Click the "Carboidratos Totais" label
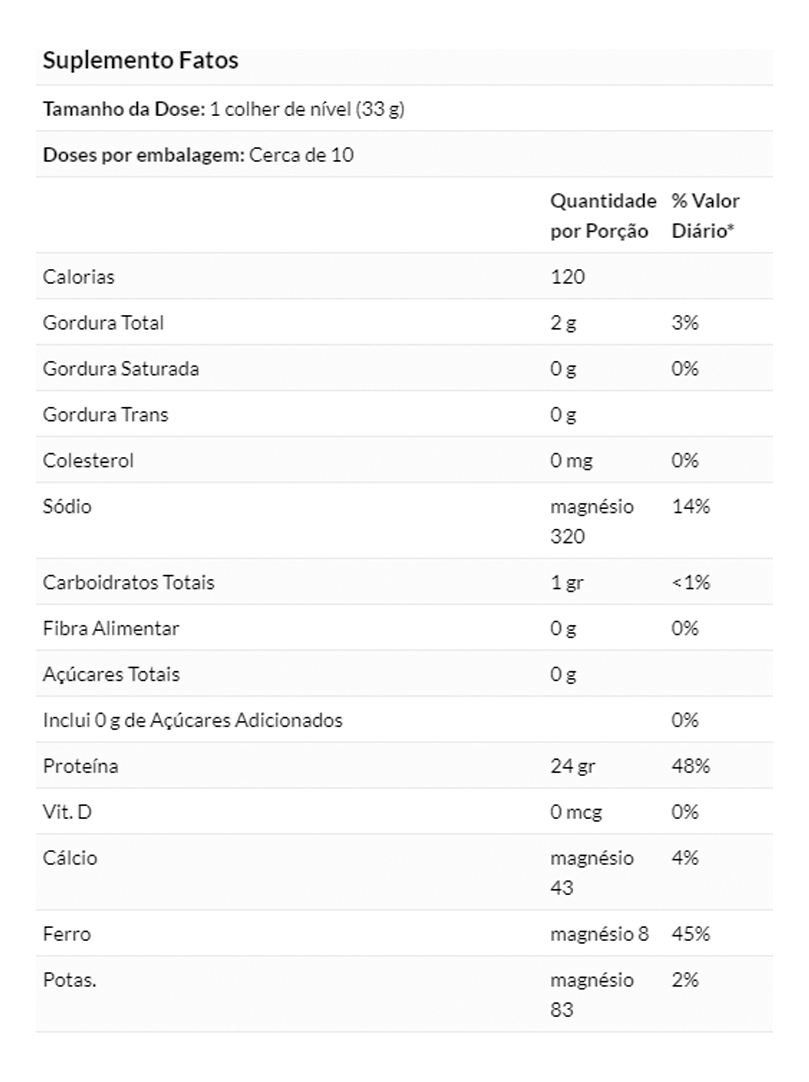 click(128, 582)
